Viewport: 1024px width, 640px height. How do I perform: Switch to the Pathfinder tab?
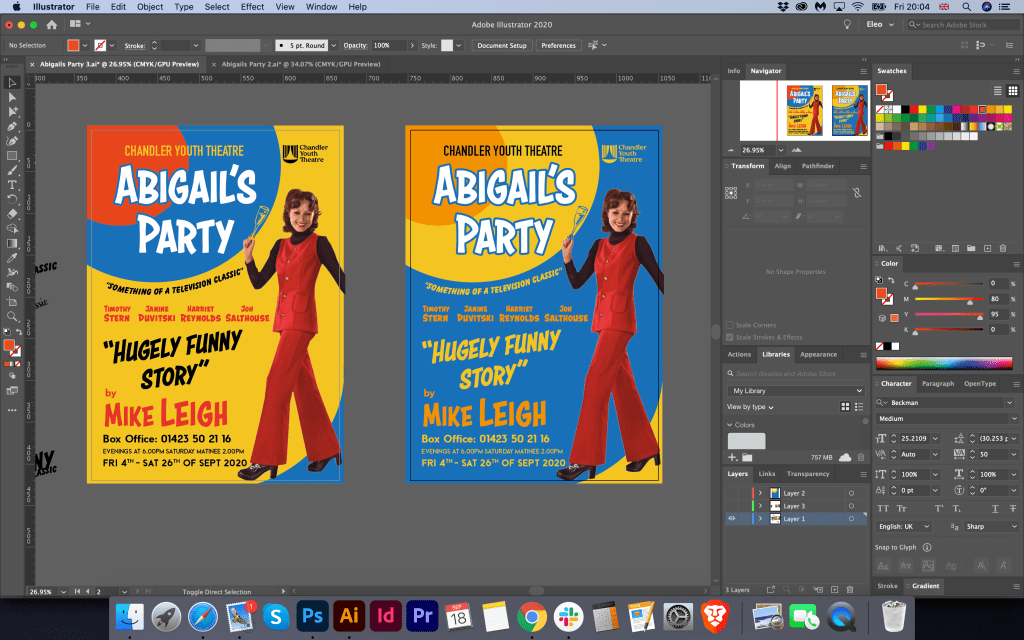click(818, 166)
